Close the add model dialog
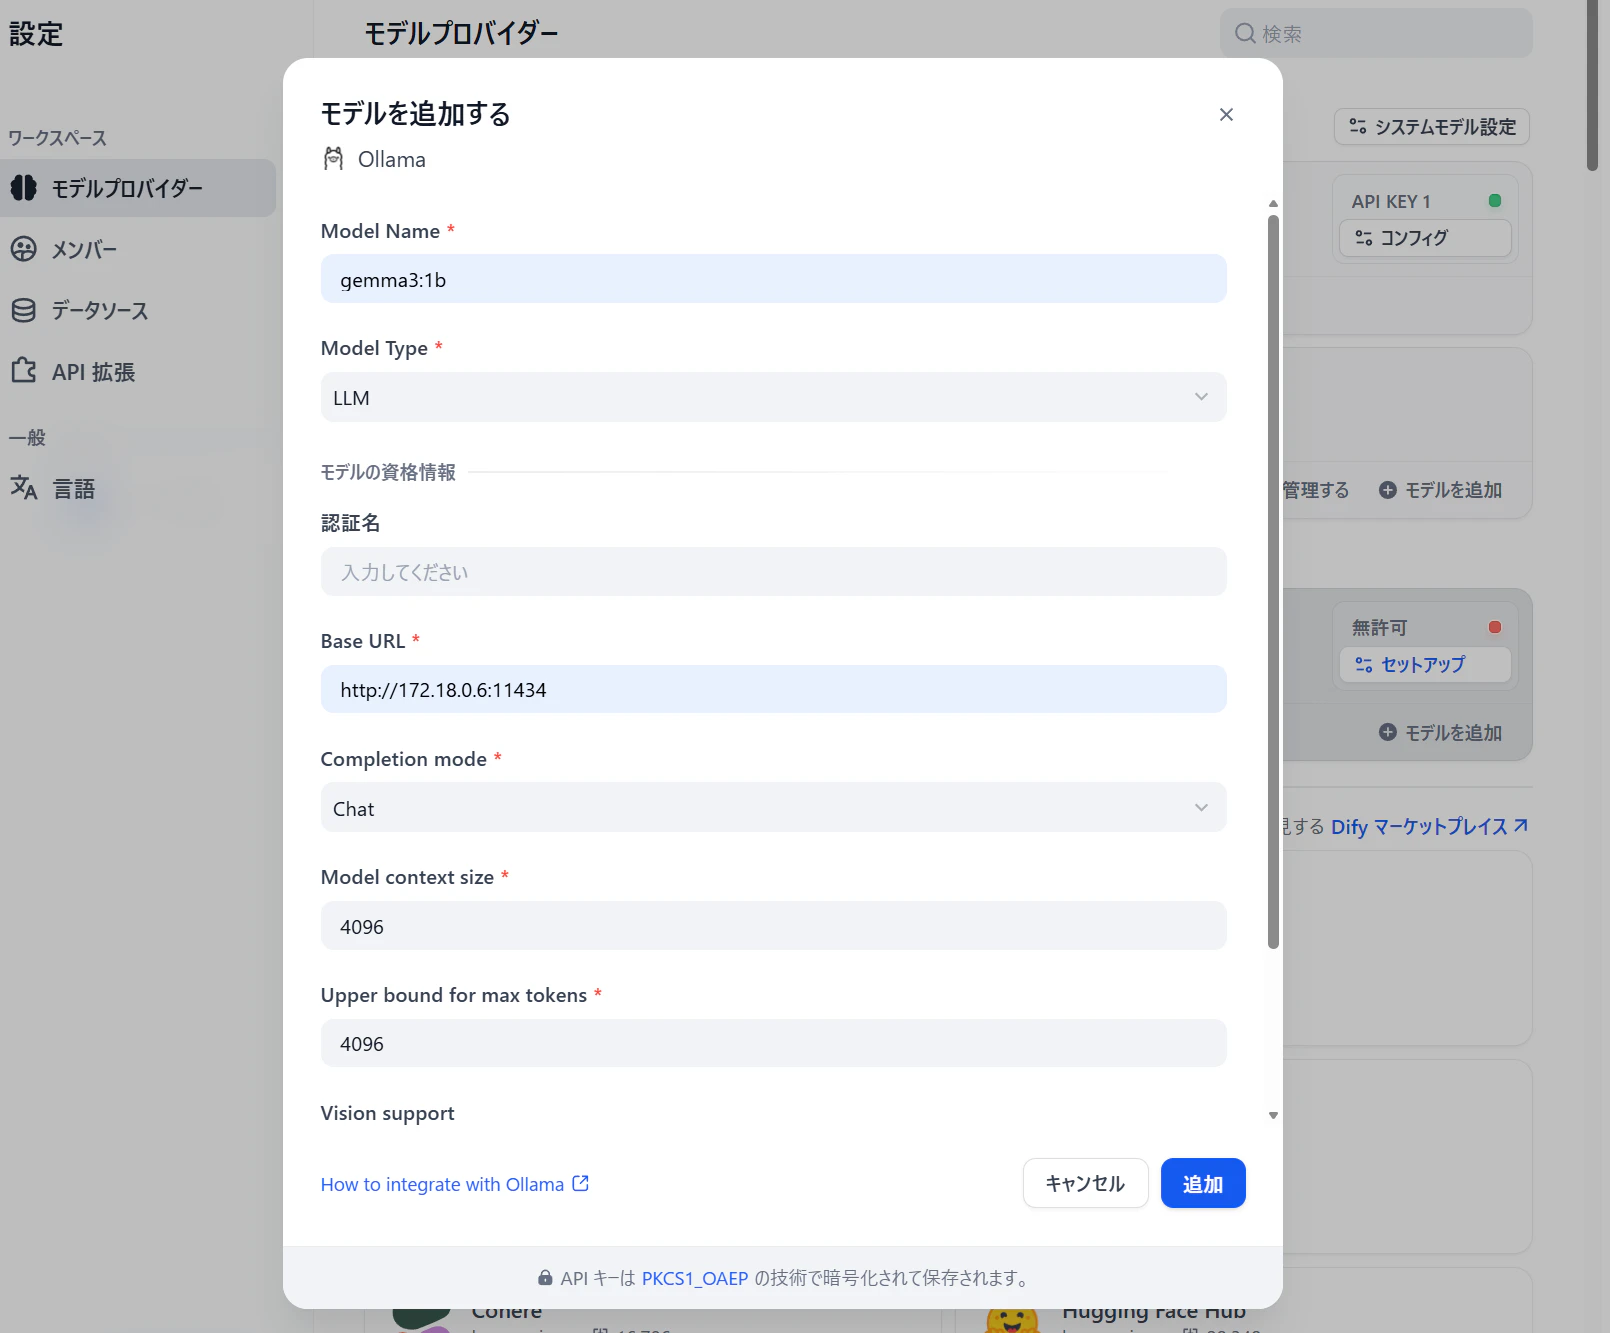Screen dimensions: 1610x1333 [1226, 115]
